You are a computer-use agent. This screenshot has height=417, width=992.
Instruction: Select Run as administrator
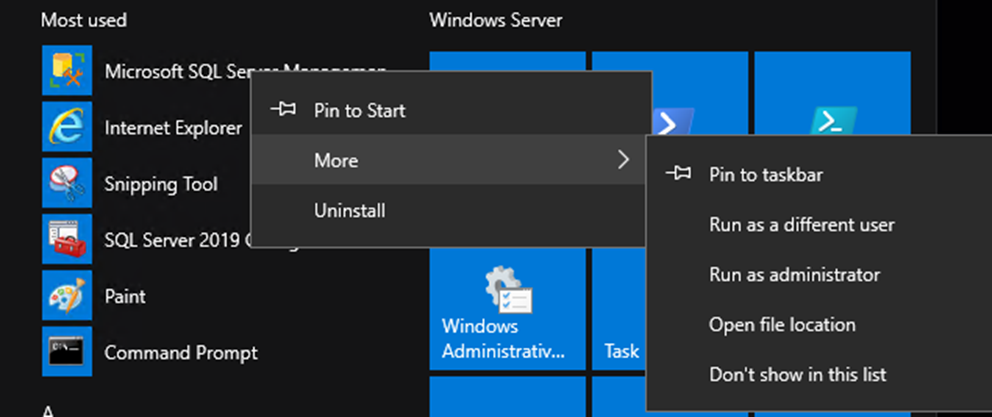point(819,275)
